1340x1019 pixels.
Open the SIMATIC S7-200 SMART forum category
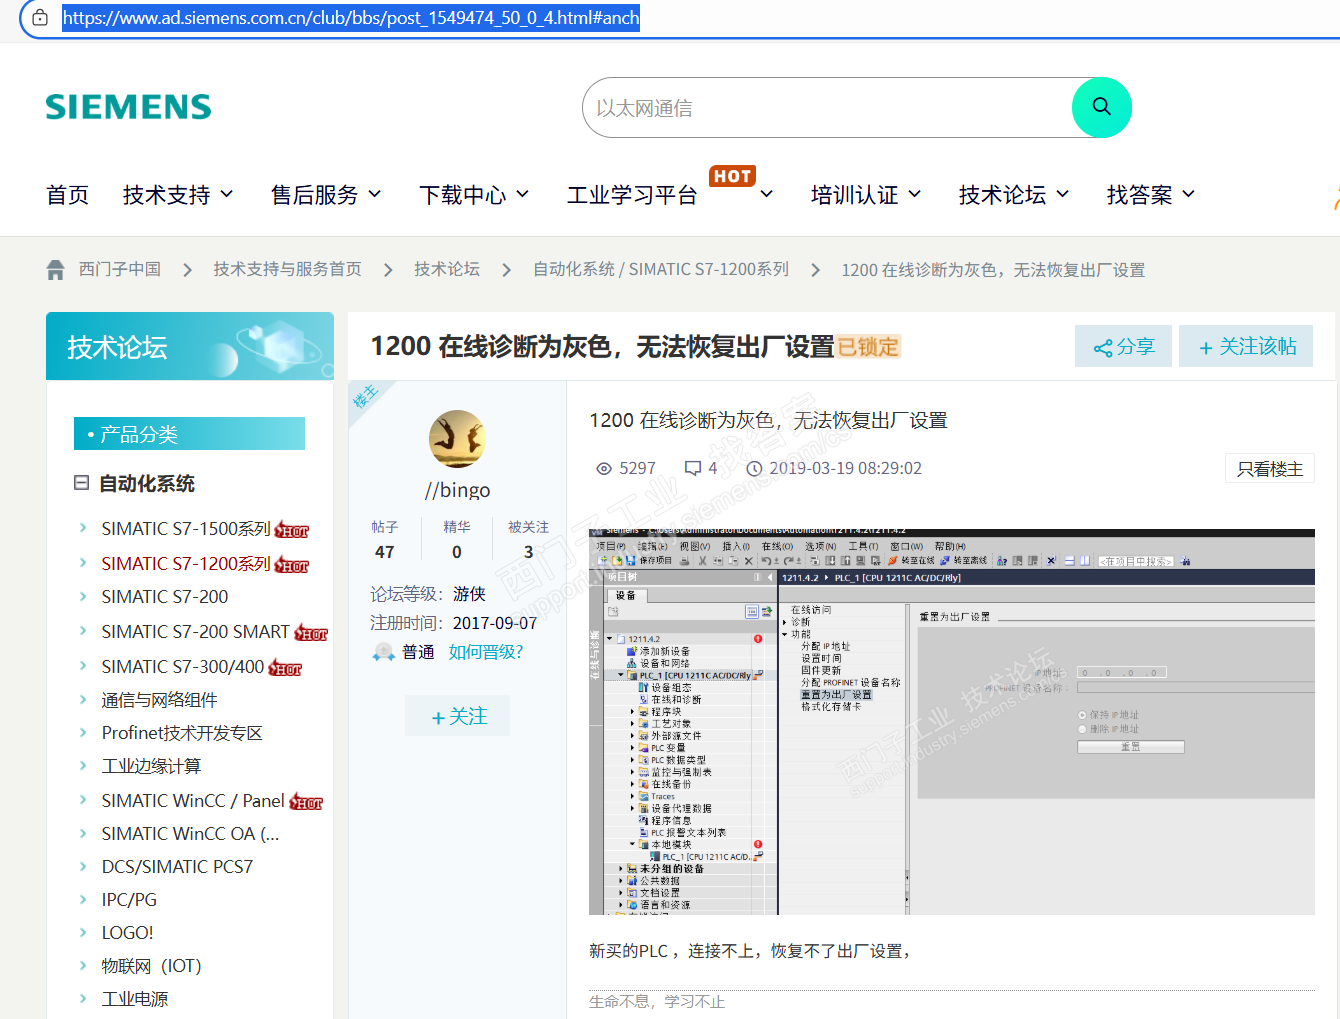pyautogui.click(x=196, y=632)
